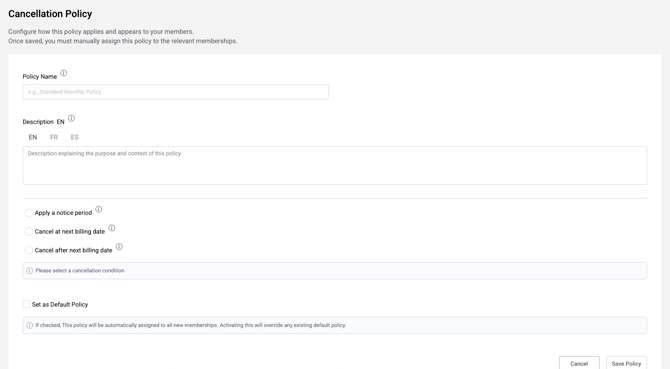
Task: Click the info icon in the default policy notice
Action: point(29,325)
